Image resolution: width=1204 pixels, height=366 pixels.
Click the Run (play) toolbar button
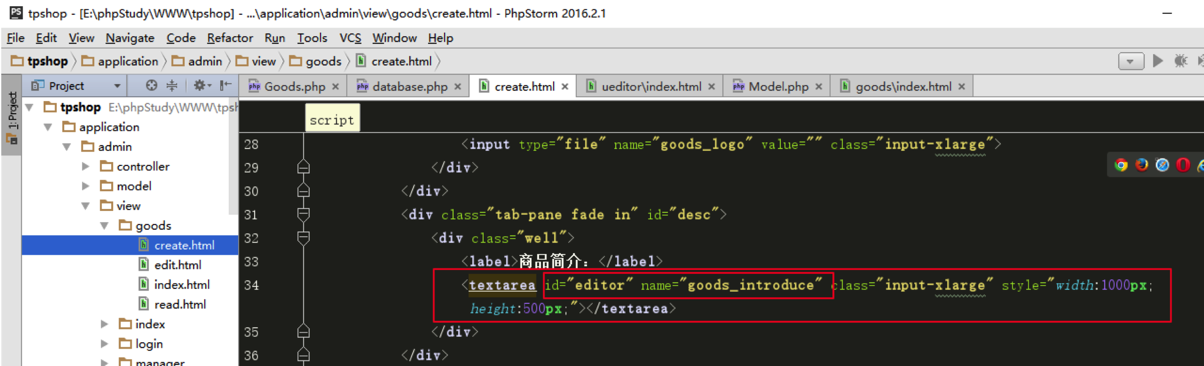click(1158, 61)
